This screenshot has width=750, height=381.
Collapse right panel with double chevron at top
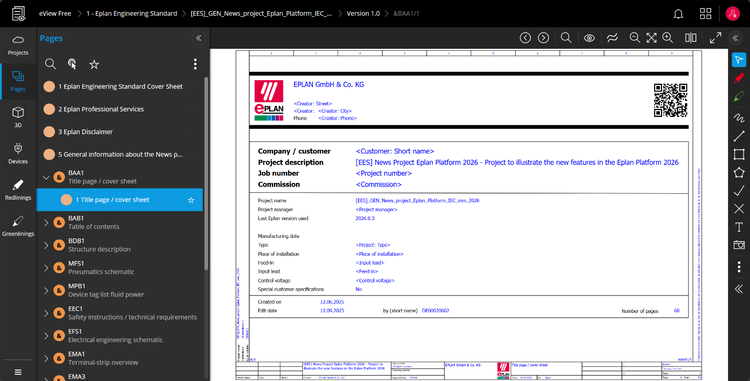point(736,38)
